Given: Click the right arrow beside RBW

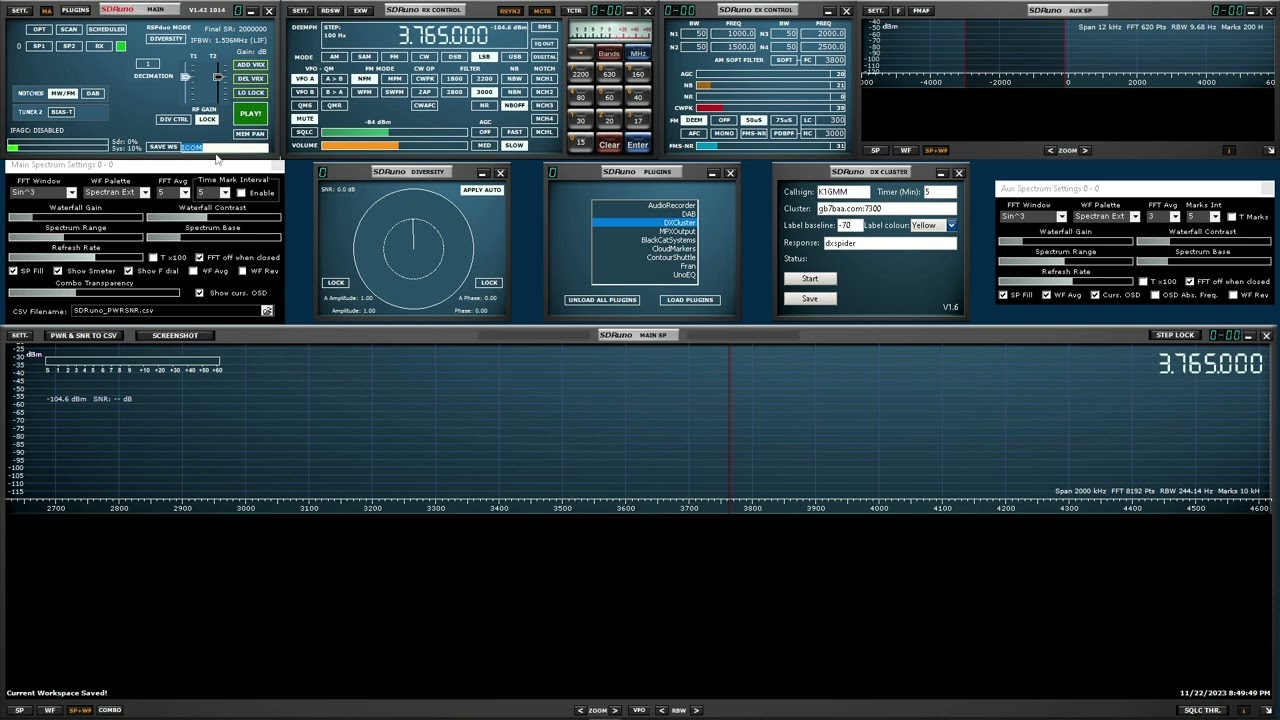Looking at the screenshot, I should tap(696, 710).
